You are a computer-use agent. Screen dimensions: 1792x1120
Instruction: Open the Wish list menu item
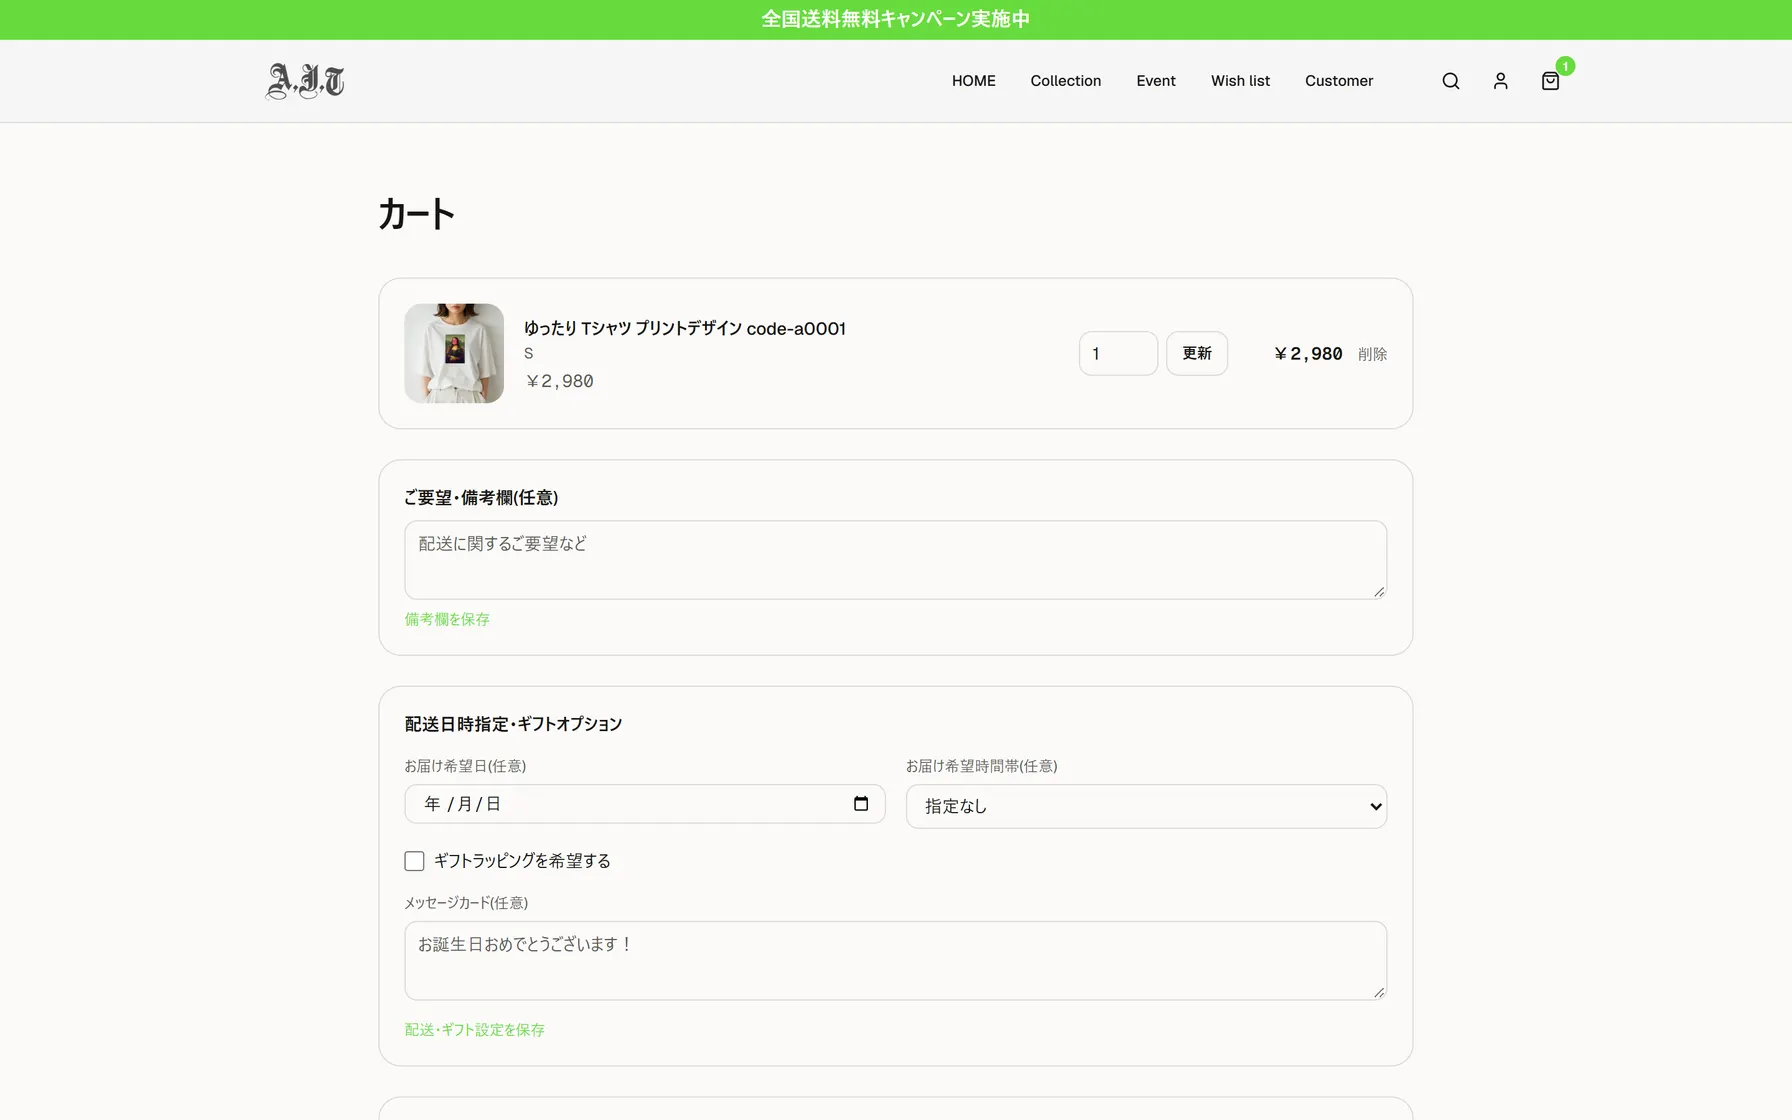[x=1240, y=81]
